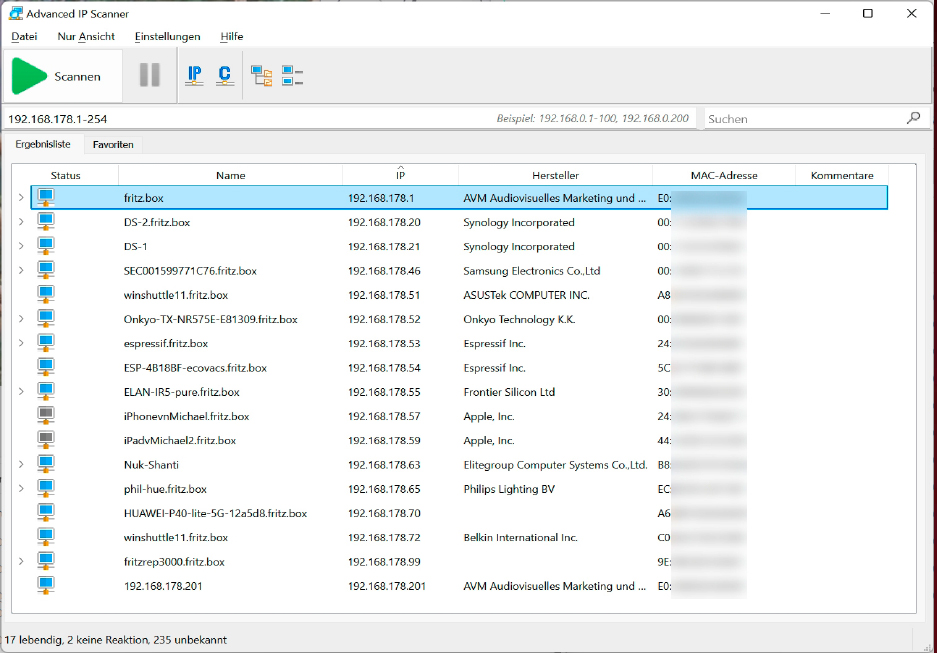The width and height of the screenshot is (937, 653).
Task: Click the device icon of Onkyo-TX-NR575E
Action: [x=46, y=318]
